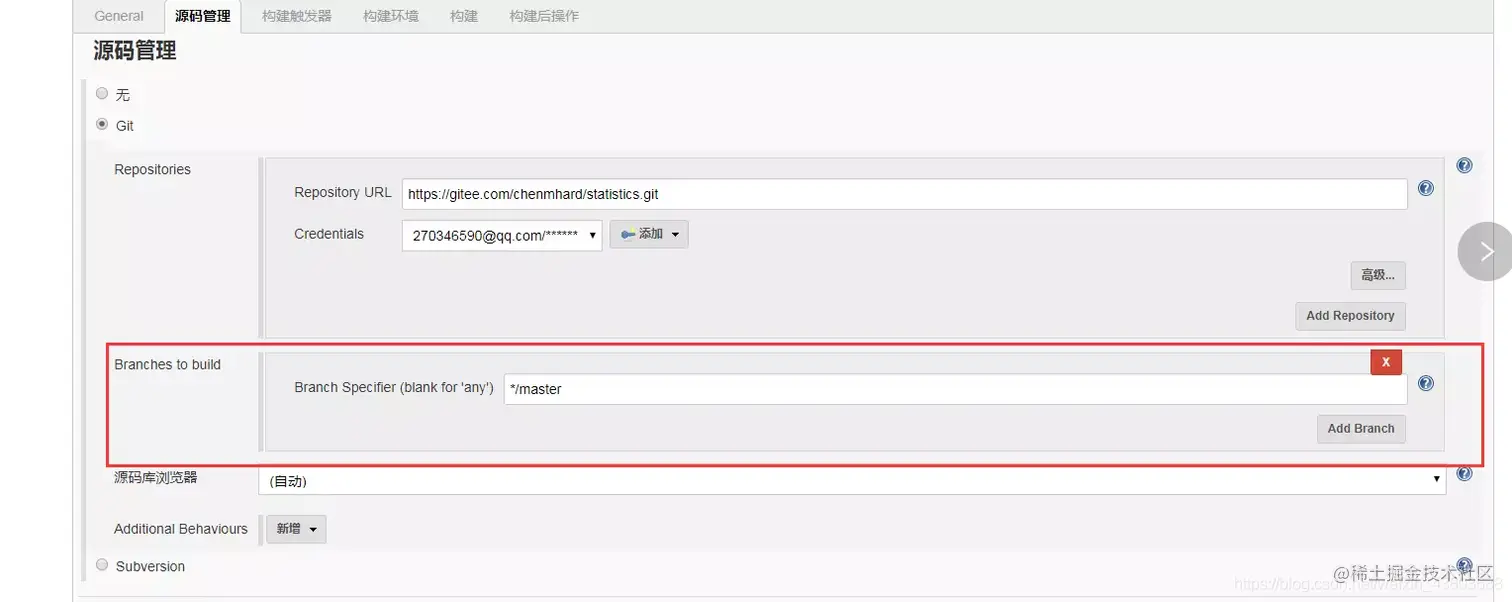Expand the 添加 credentials dropdown button

(x=649, y=234)
